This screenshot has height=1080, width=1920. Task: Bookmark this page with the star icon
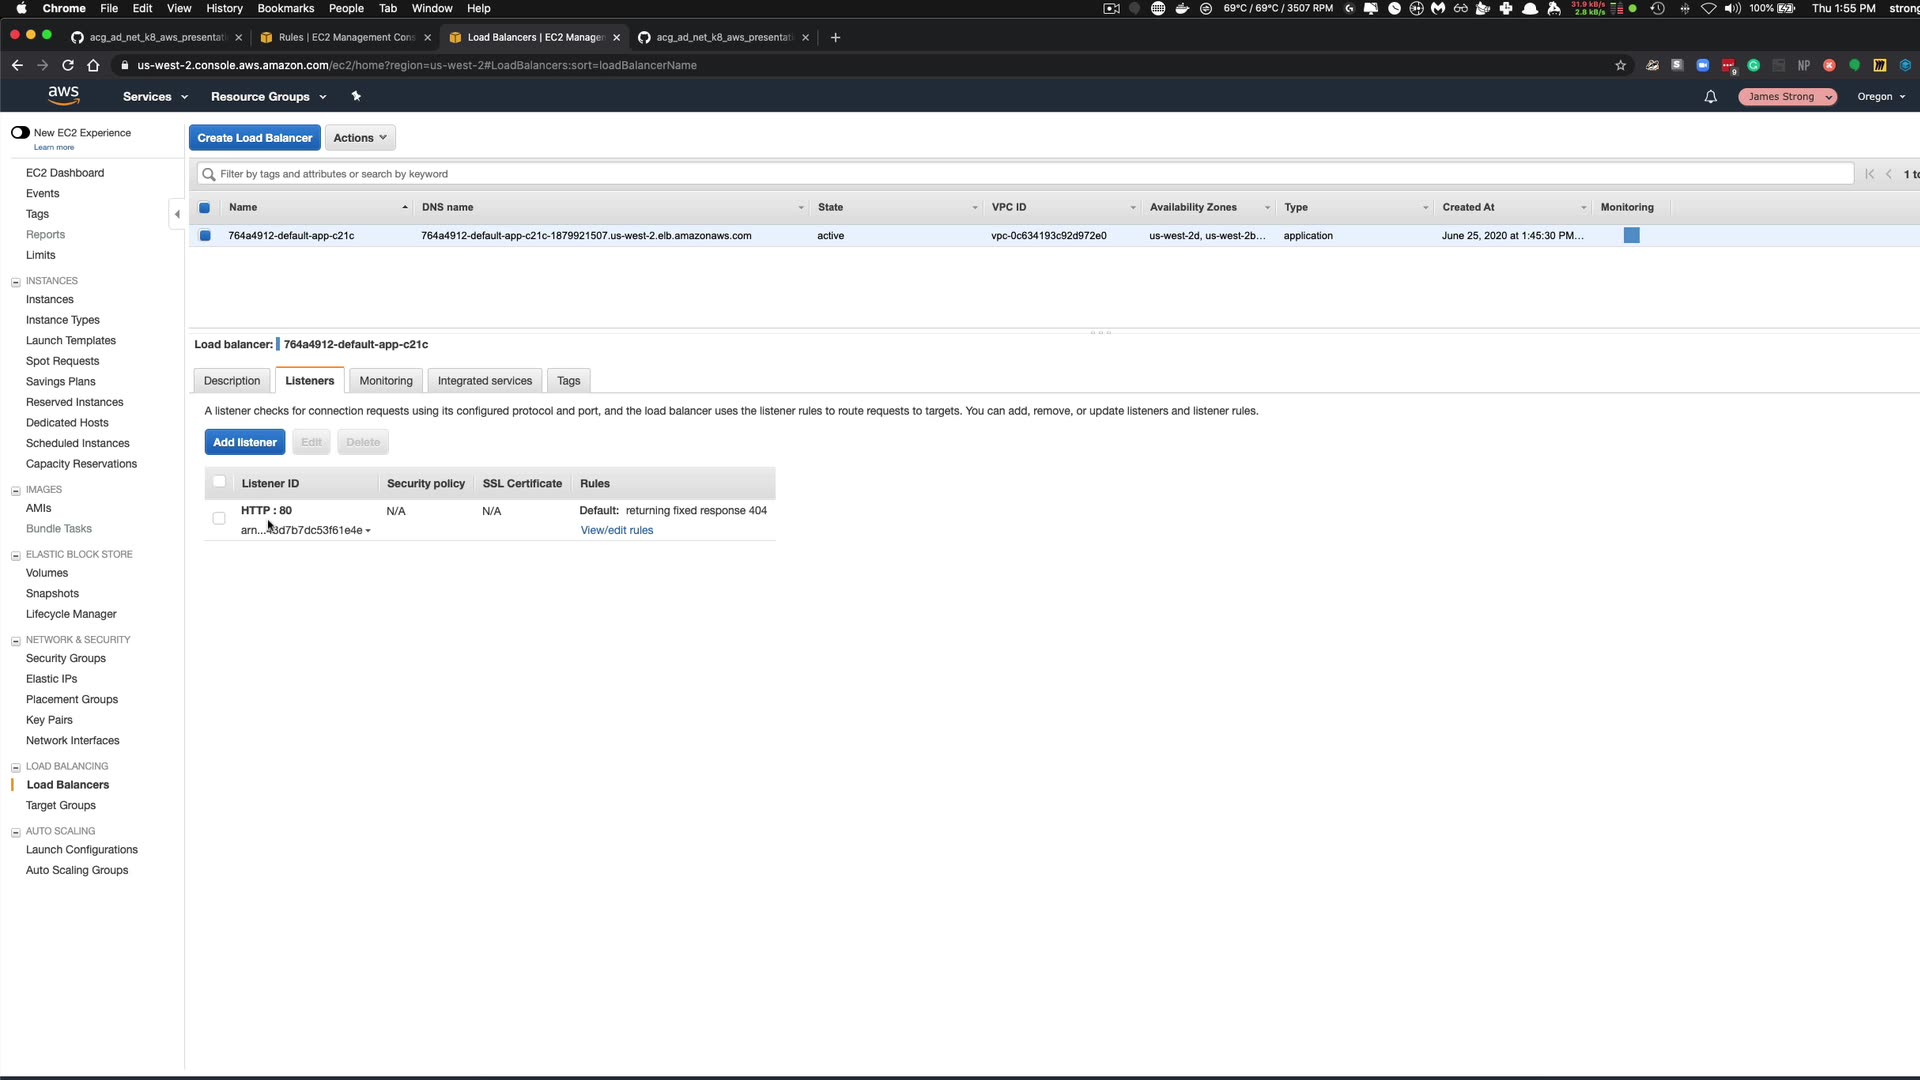point(1620,65)
